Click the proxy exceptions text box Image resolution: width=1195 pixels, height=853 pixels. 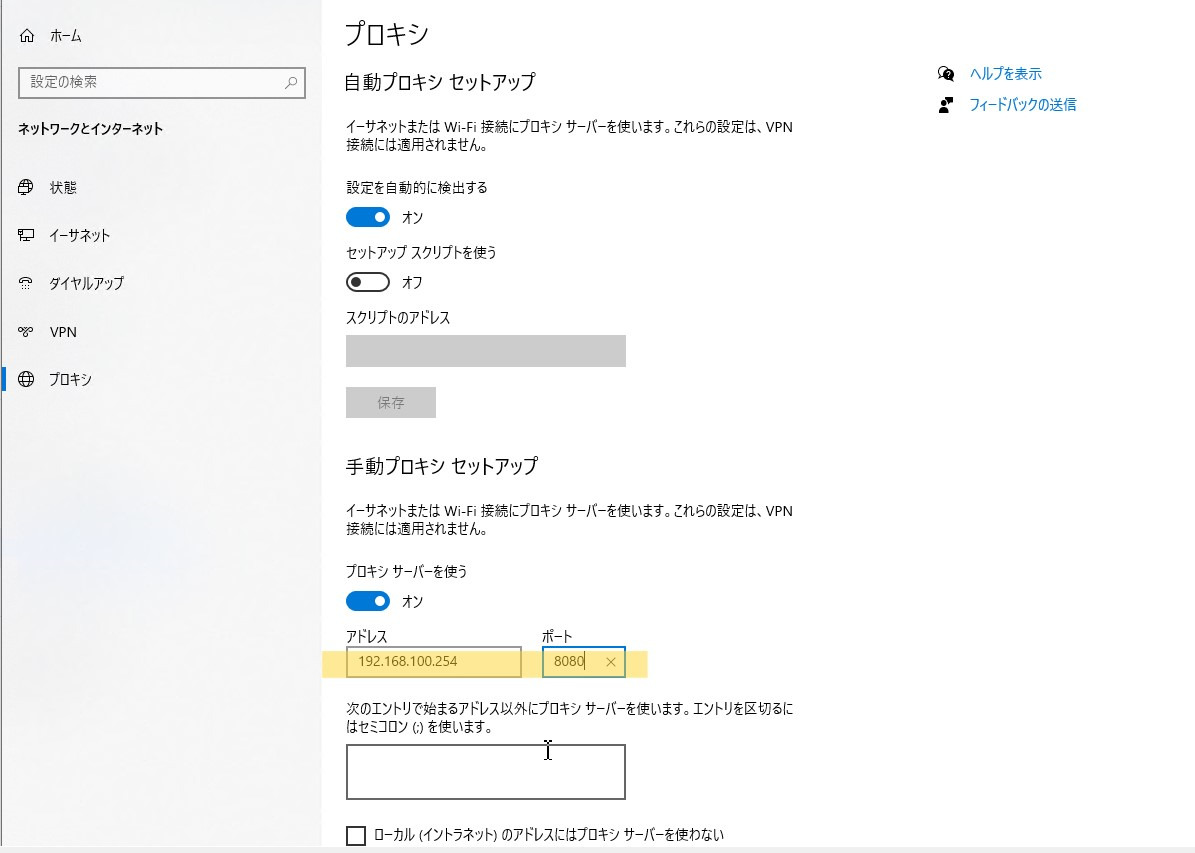[485, 772]
